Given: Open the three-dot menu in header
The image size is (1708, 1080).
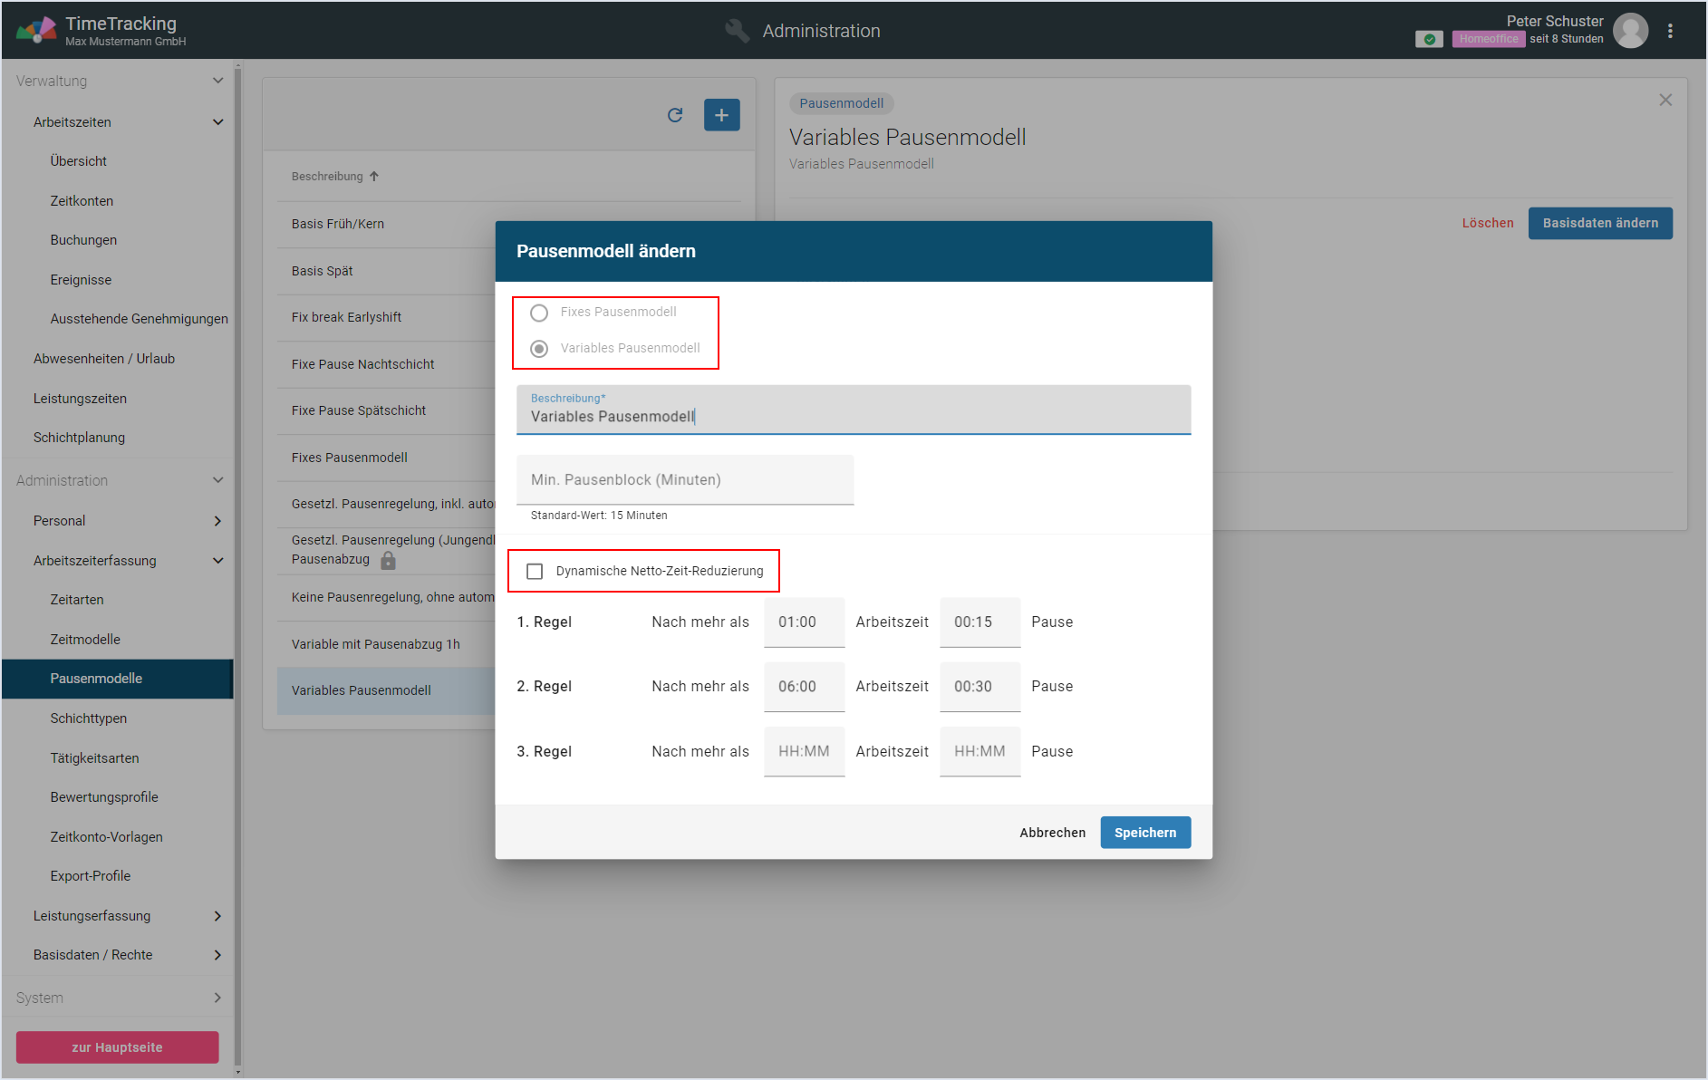Looking at the screenshot, I should (x=1670, y=31).
